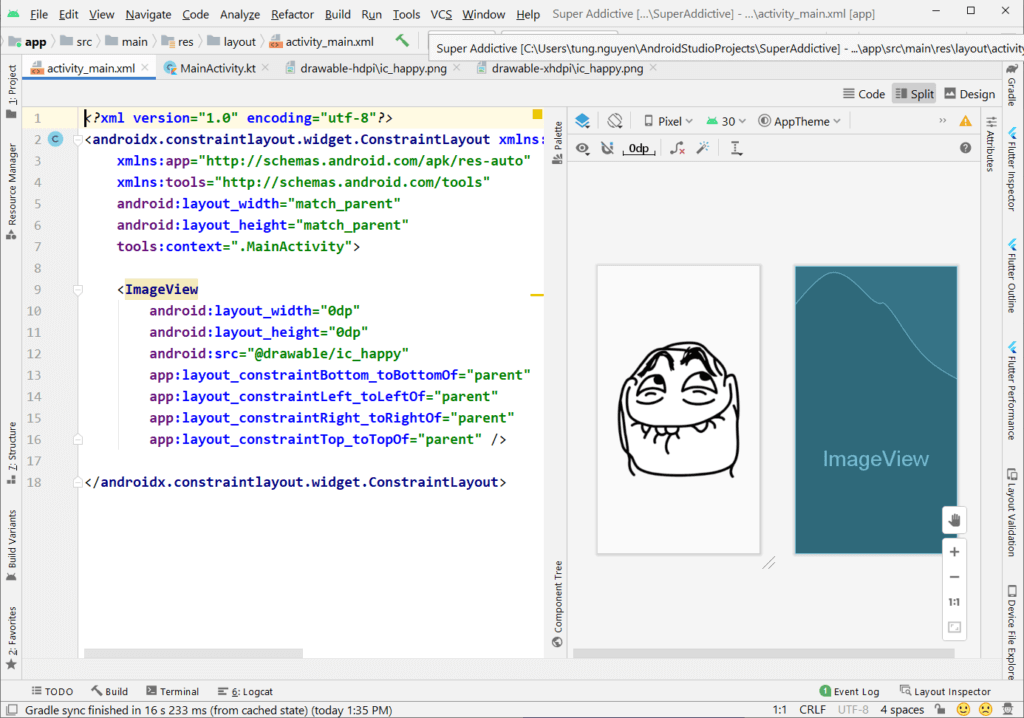The width and height of the screenshot is (1024, 718).
Task: Open the Terminal tool window
Action: 172,691
